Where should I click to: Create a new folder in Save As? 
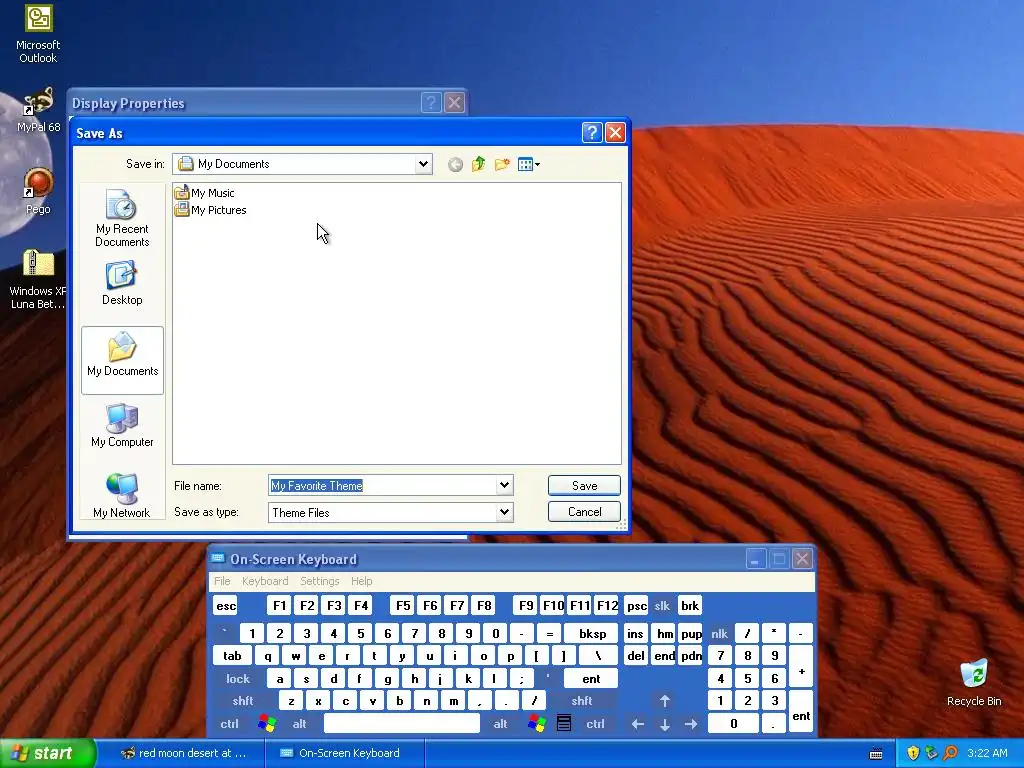(x=502, y=164)
